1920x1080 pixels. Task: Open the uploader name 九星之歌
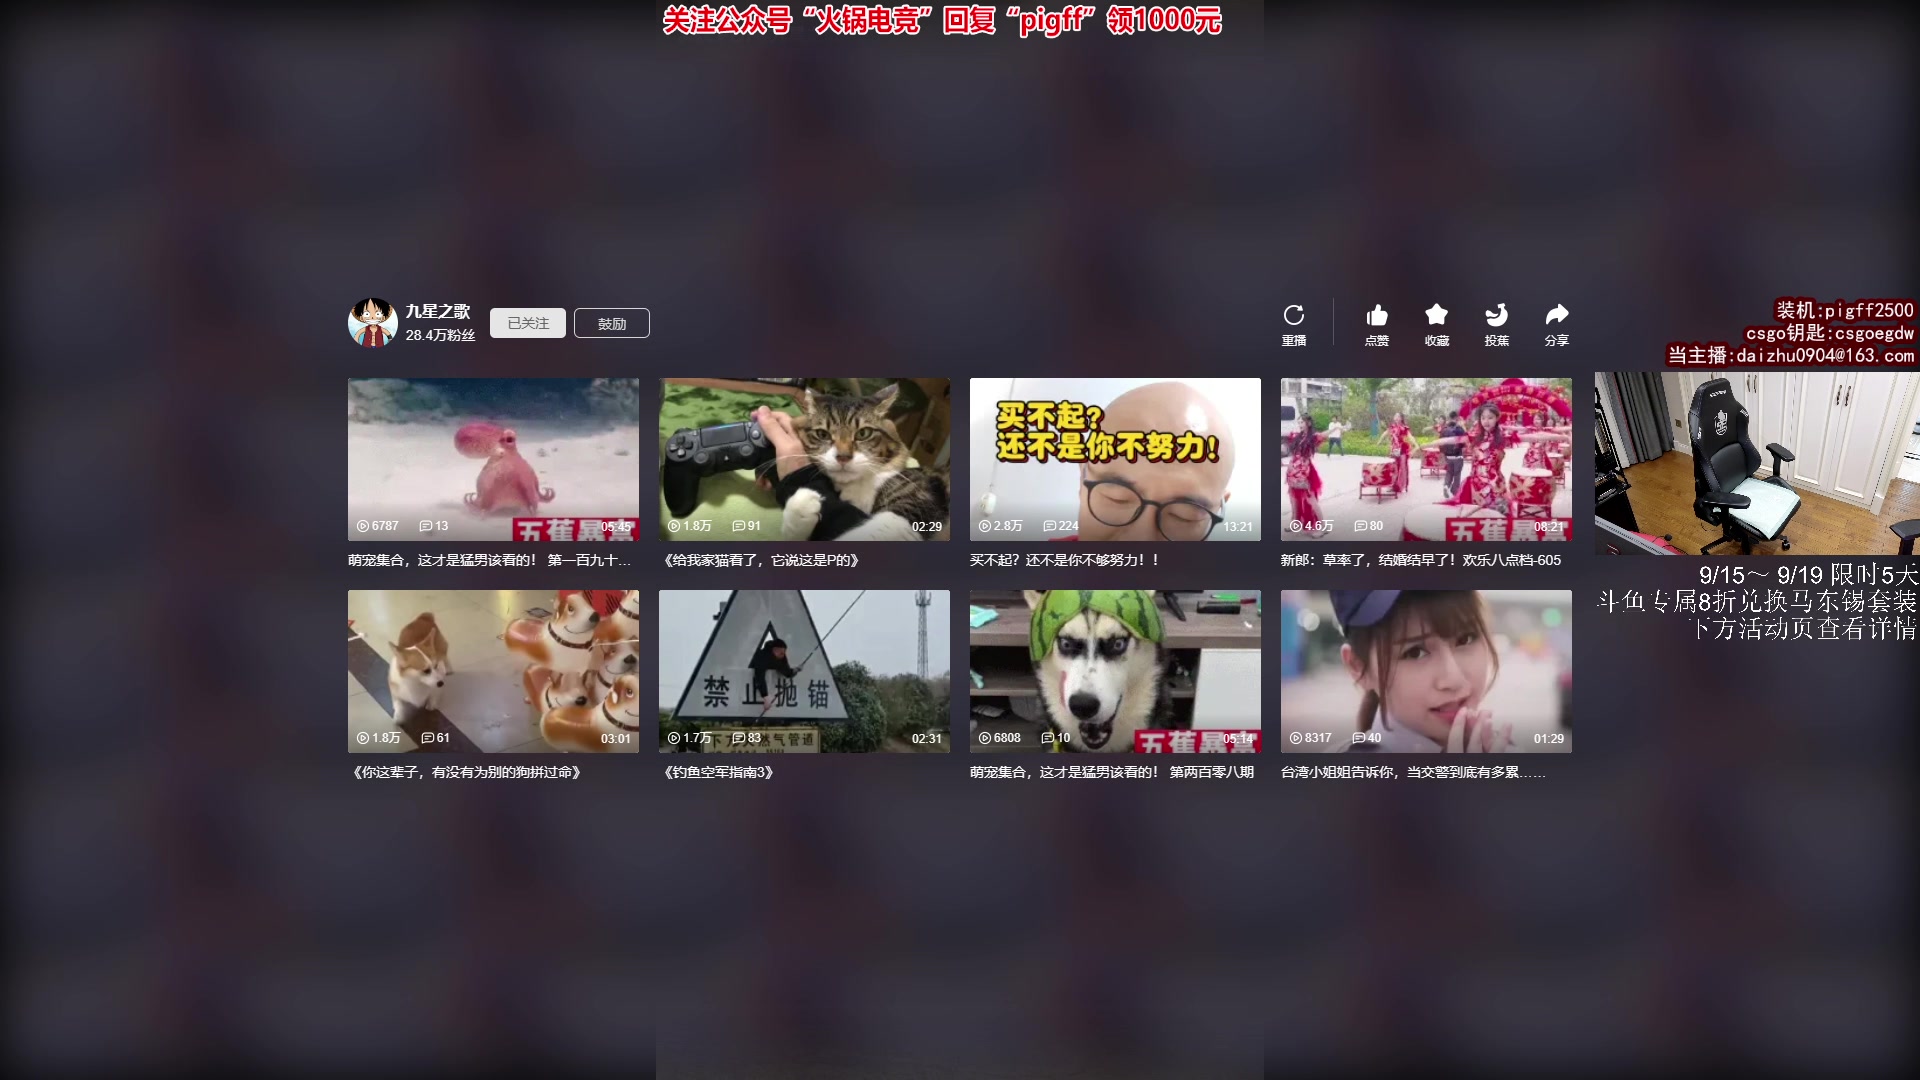(437, 312)
